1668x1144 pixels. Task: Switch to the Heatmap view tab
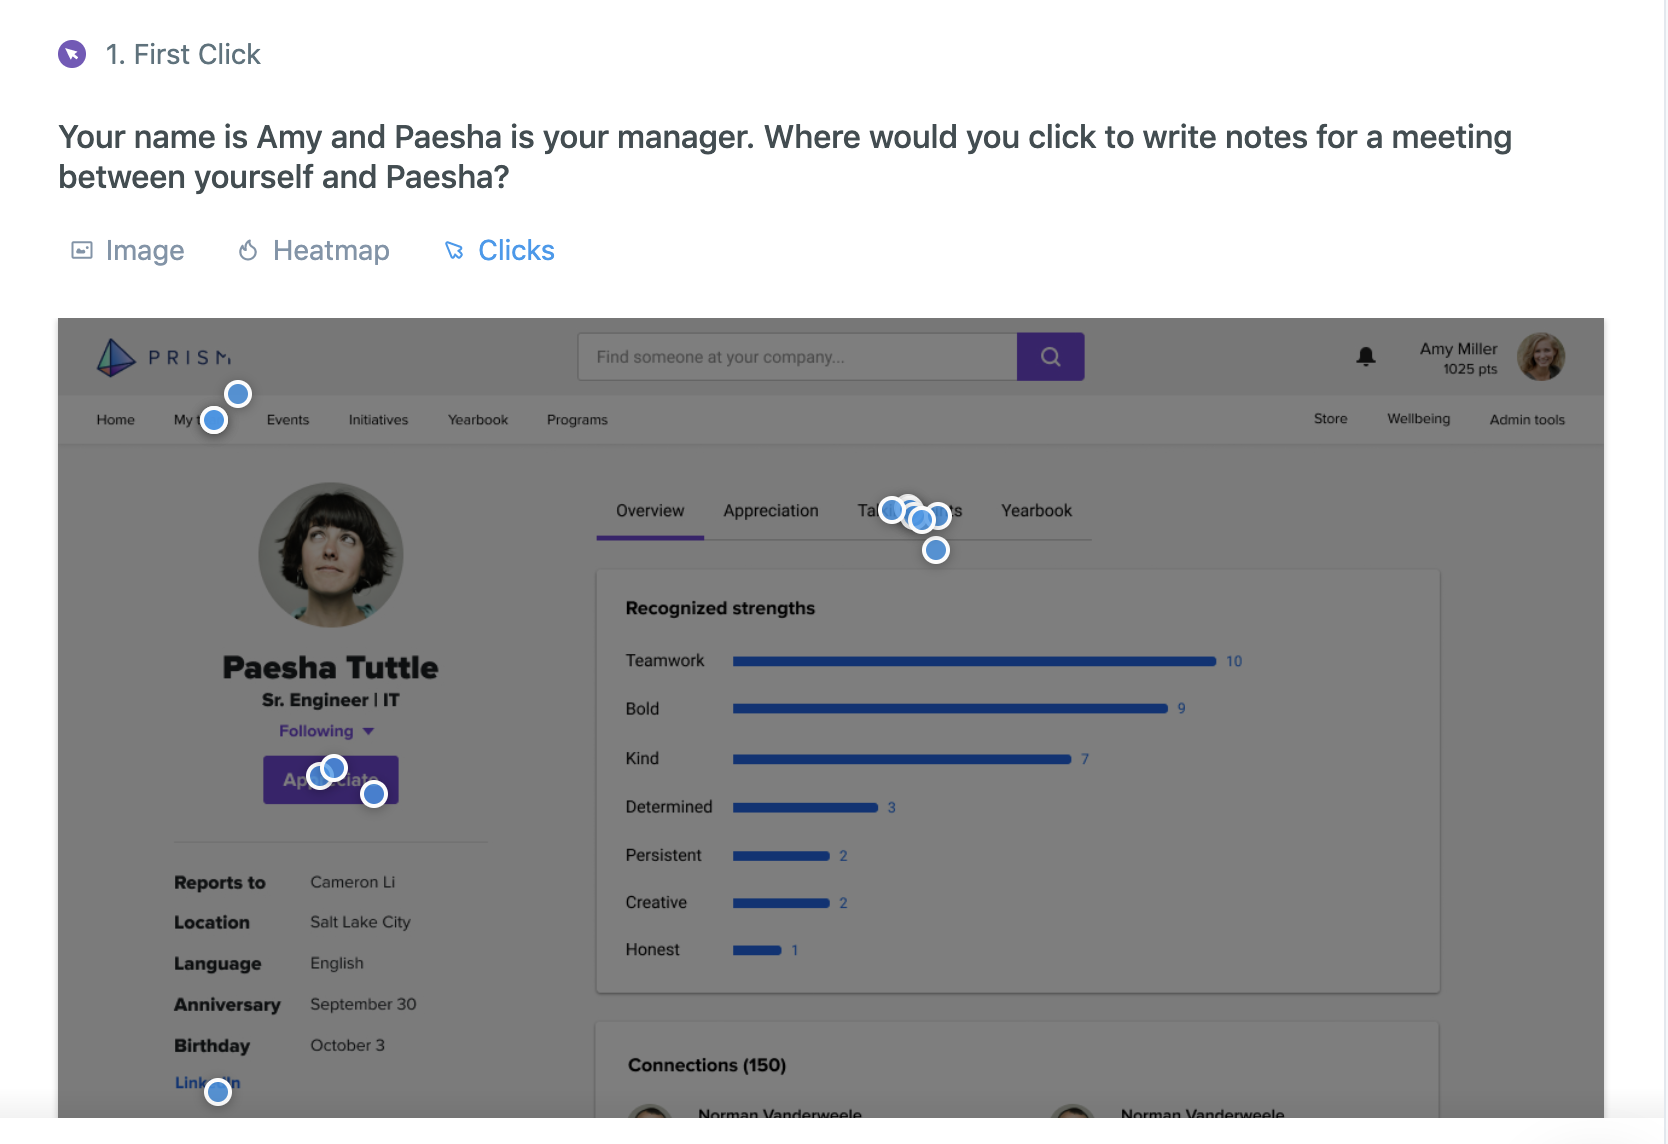pos(313,250)
